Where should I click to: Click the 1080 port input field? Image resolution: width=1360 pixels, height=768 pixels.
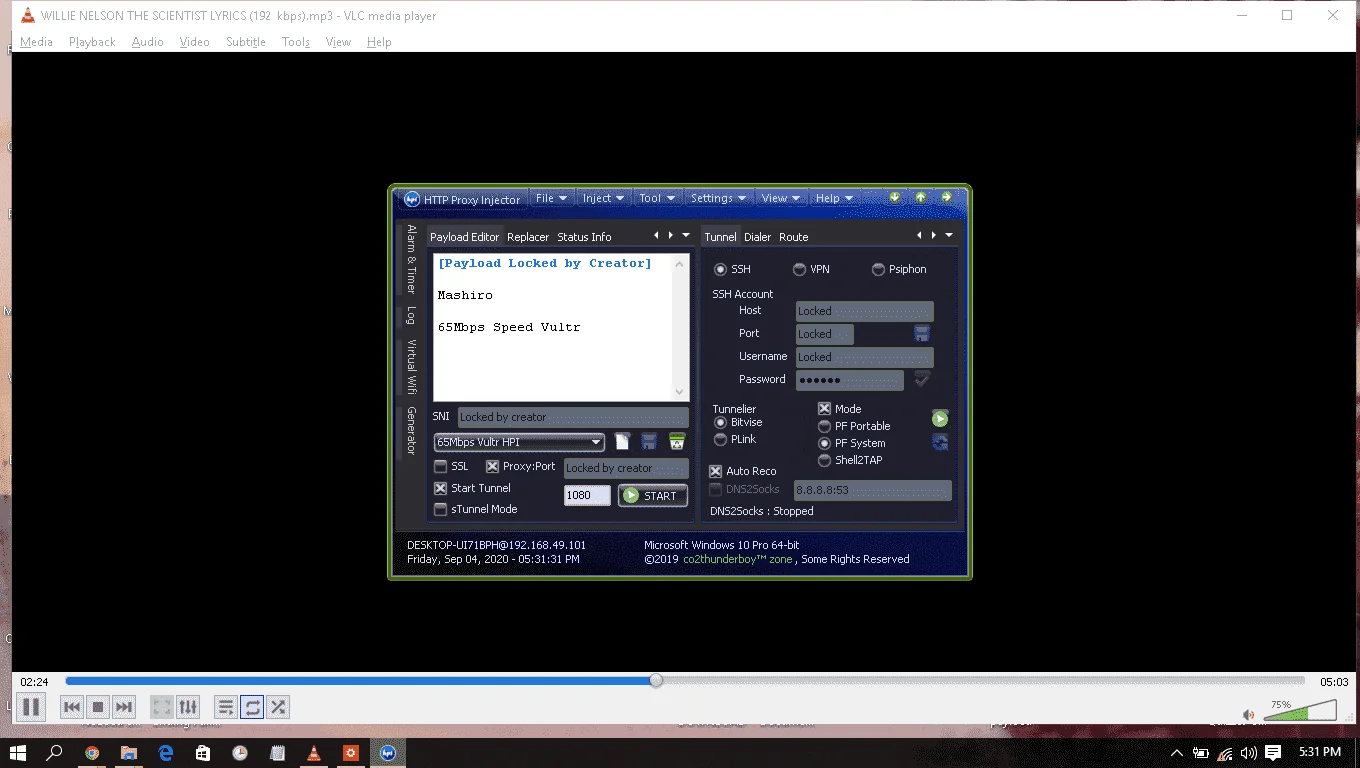click(x=587, y=495)
